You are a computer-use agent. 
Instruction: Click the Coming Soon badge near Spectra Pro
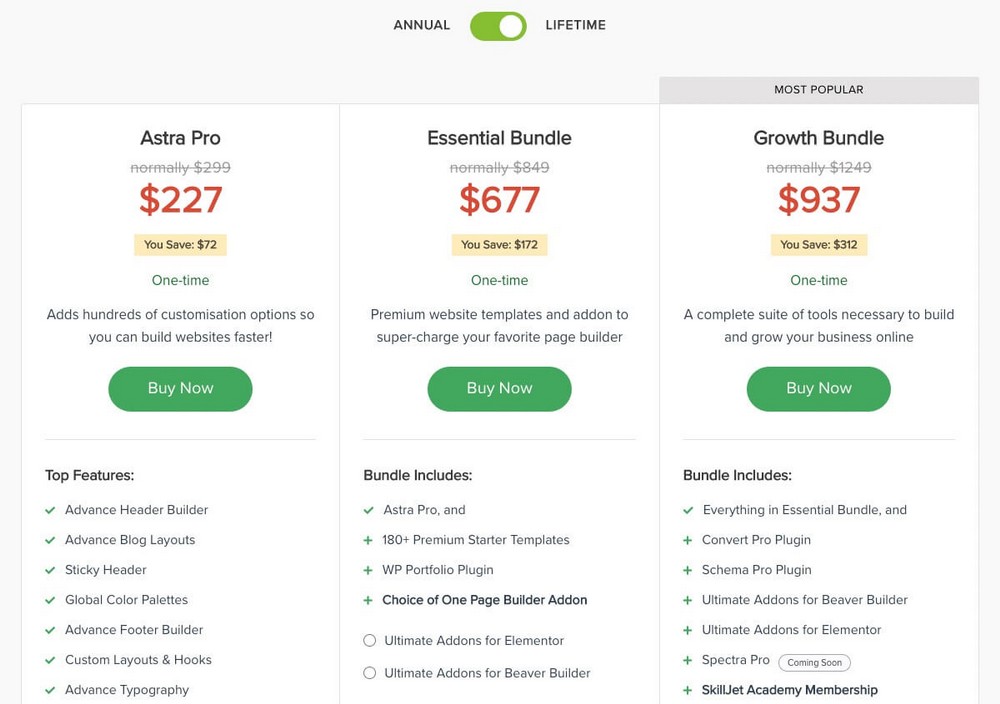pyautogui.click(x=814, y=662)
